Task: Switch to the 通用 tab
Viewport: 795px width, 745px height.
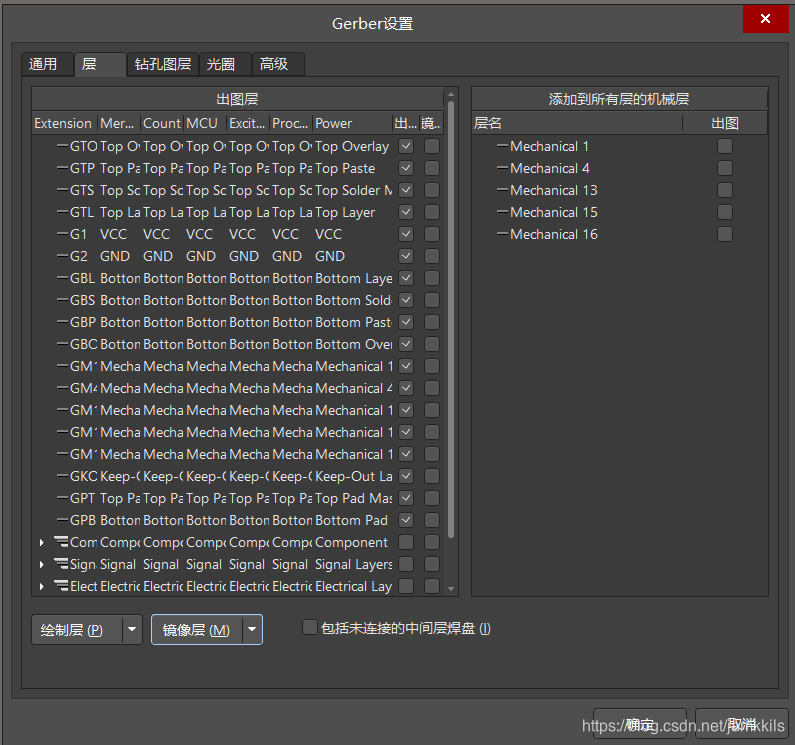Action: [x=47, y=64]
